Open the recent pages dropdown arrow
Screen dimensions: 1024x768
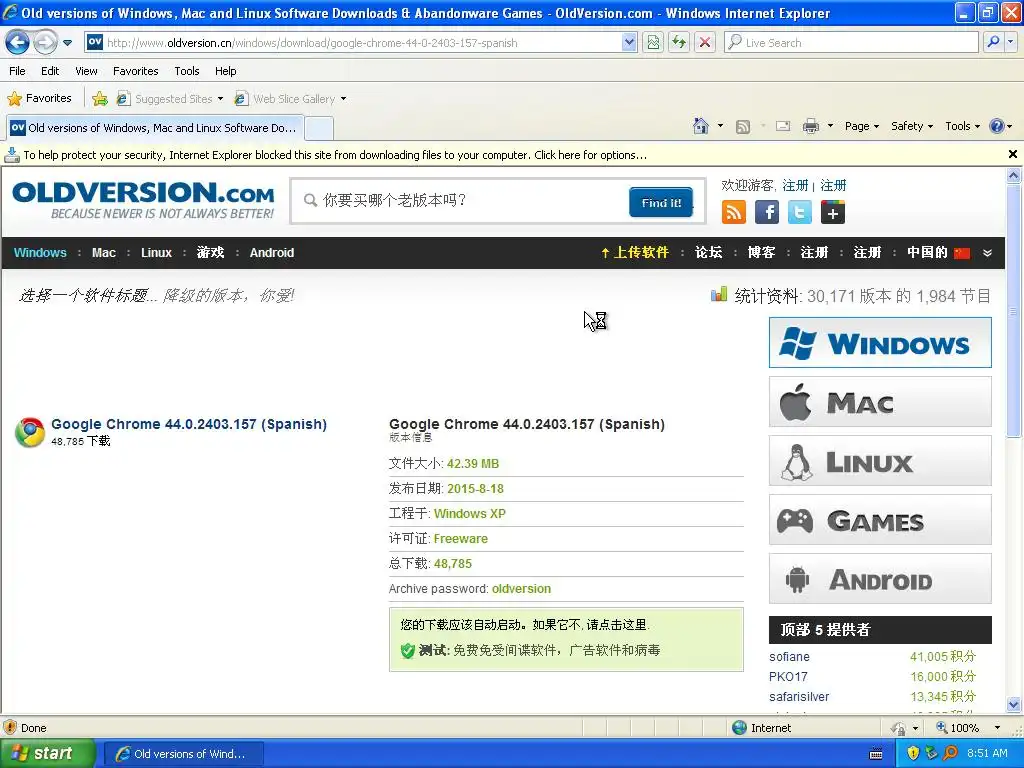(67, 42)
